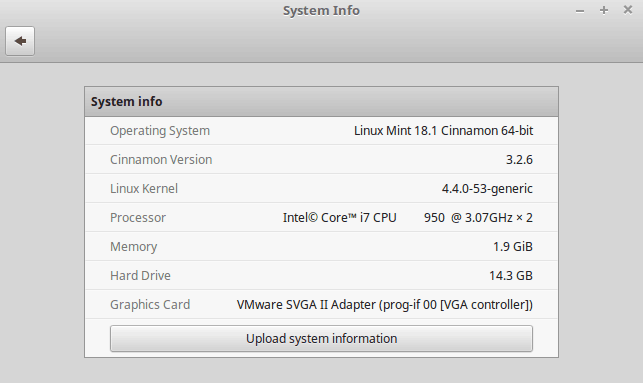Minimize the System Info window
The height and width of the screenshot is (383, 643).
point(579,11)
